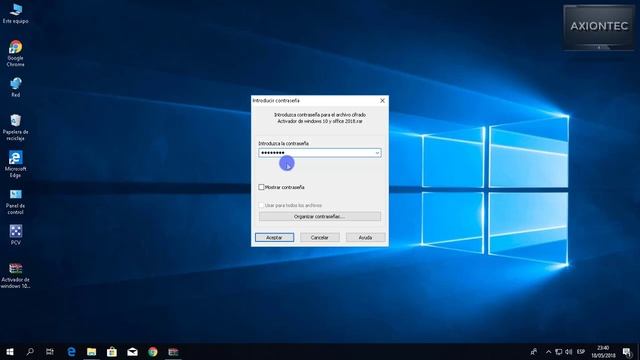Open the Red network desktop icon
The width and height of the screenshot is (640, 360).
click(x=16, y=87)
